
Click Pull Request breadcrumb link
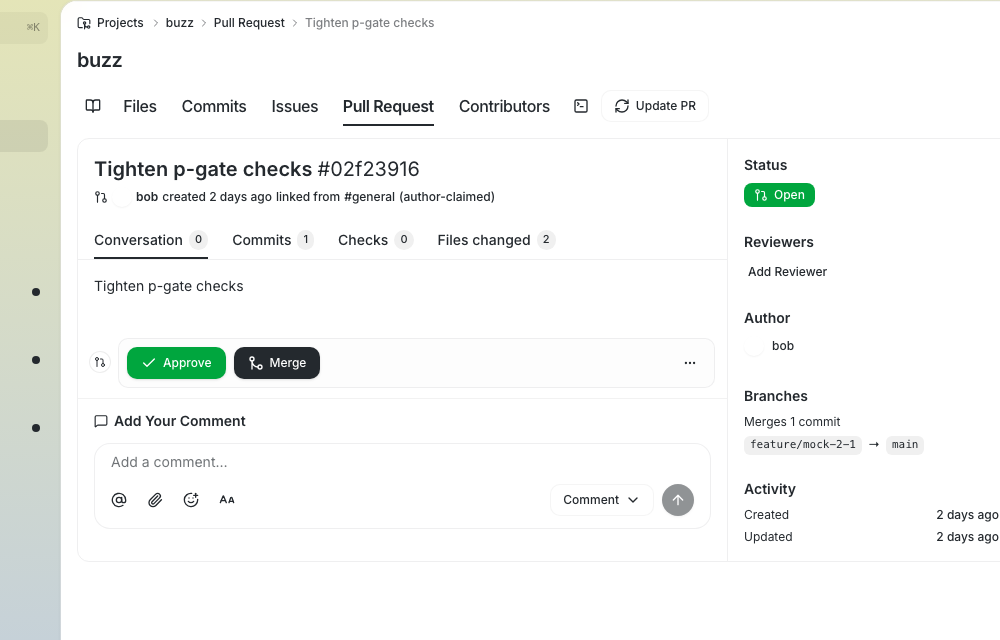[249, 23]
